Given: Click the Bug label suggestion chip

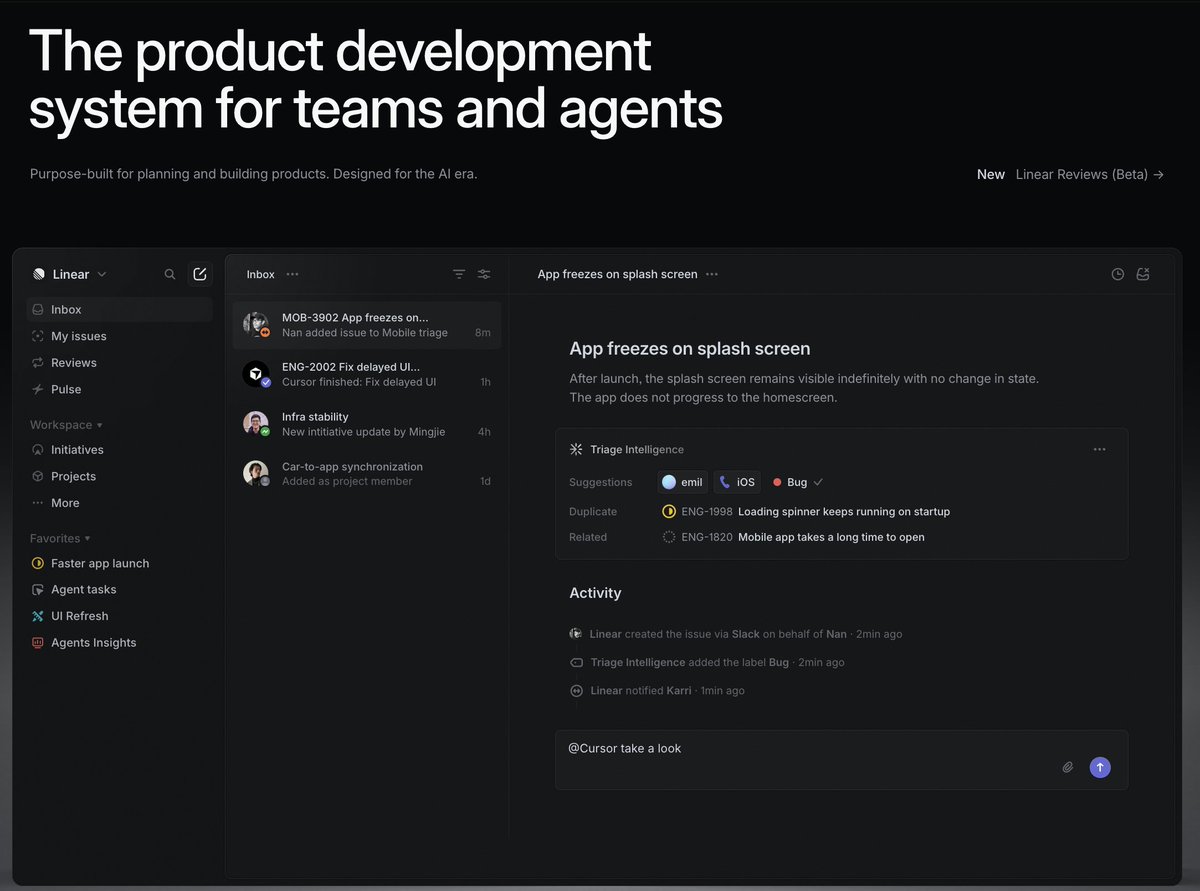Looking at the screenshot, I should click(797, 482).
